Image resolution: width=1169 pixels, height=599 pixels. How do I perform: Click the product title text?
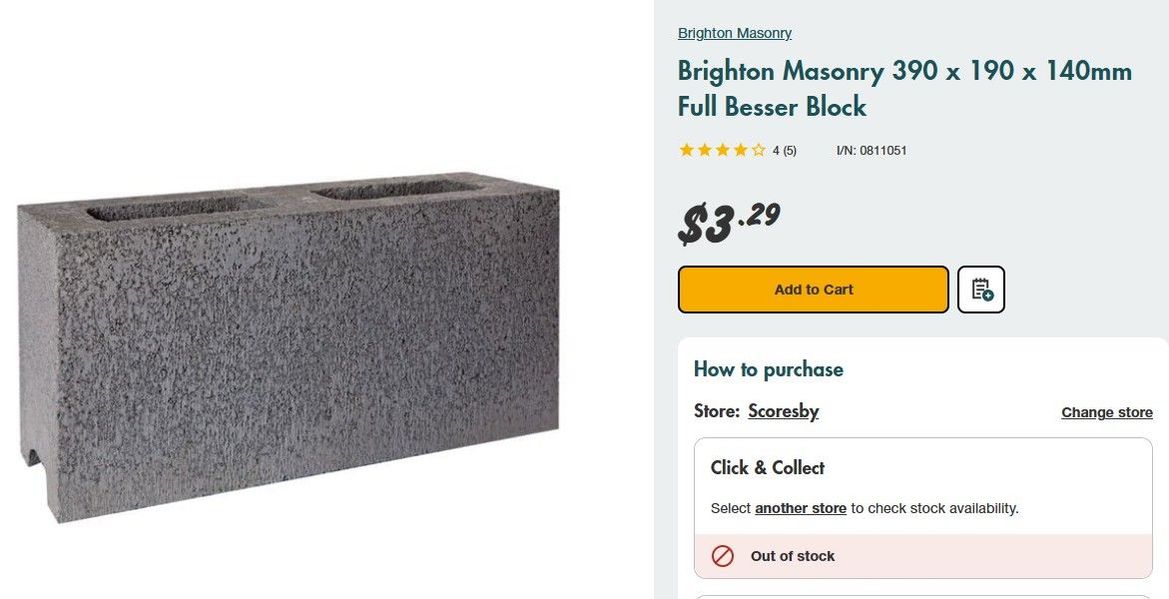pos(905,87)
